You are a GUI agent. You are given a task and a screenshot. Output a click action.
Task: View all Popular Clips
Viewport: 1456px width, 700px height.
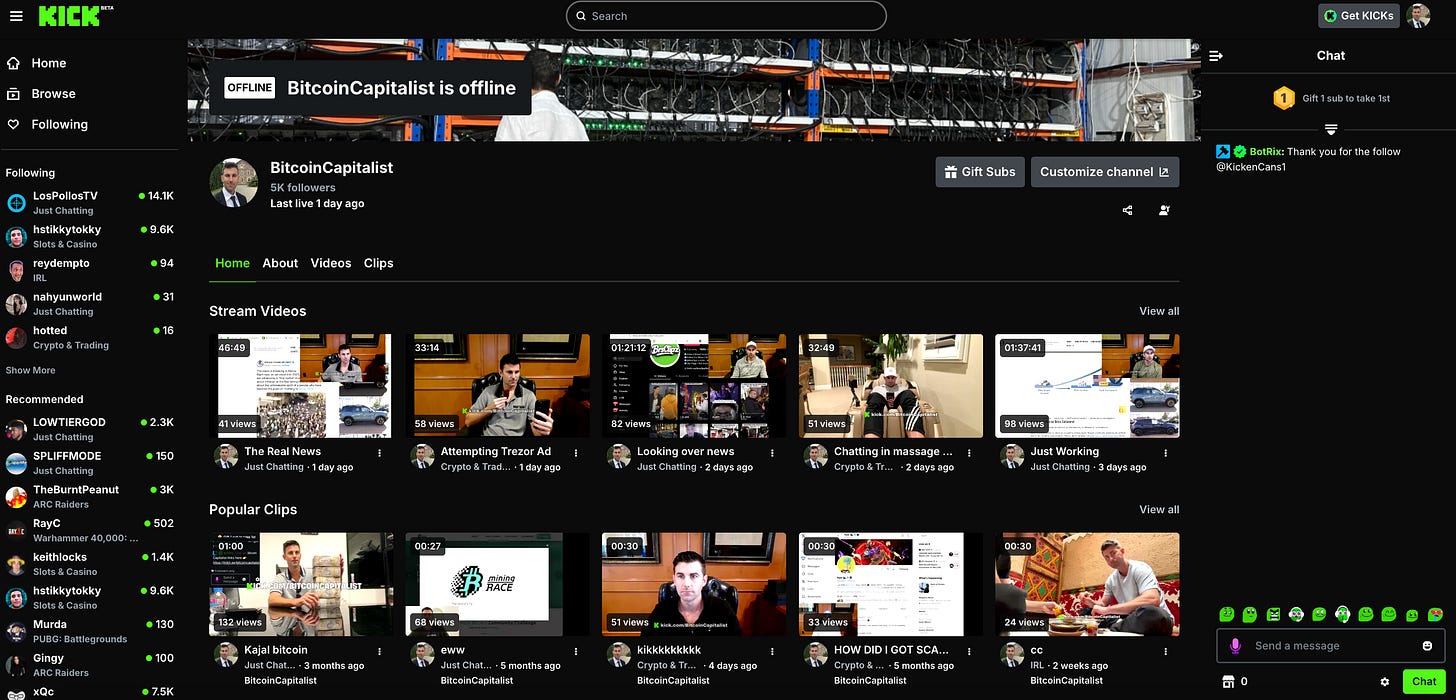coord(1159,509)
